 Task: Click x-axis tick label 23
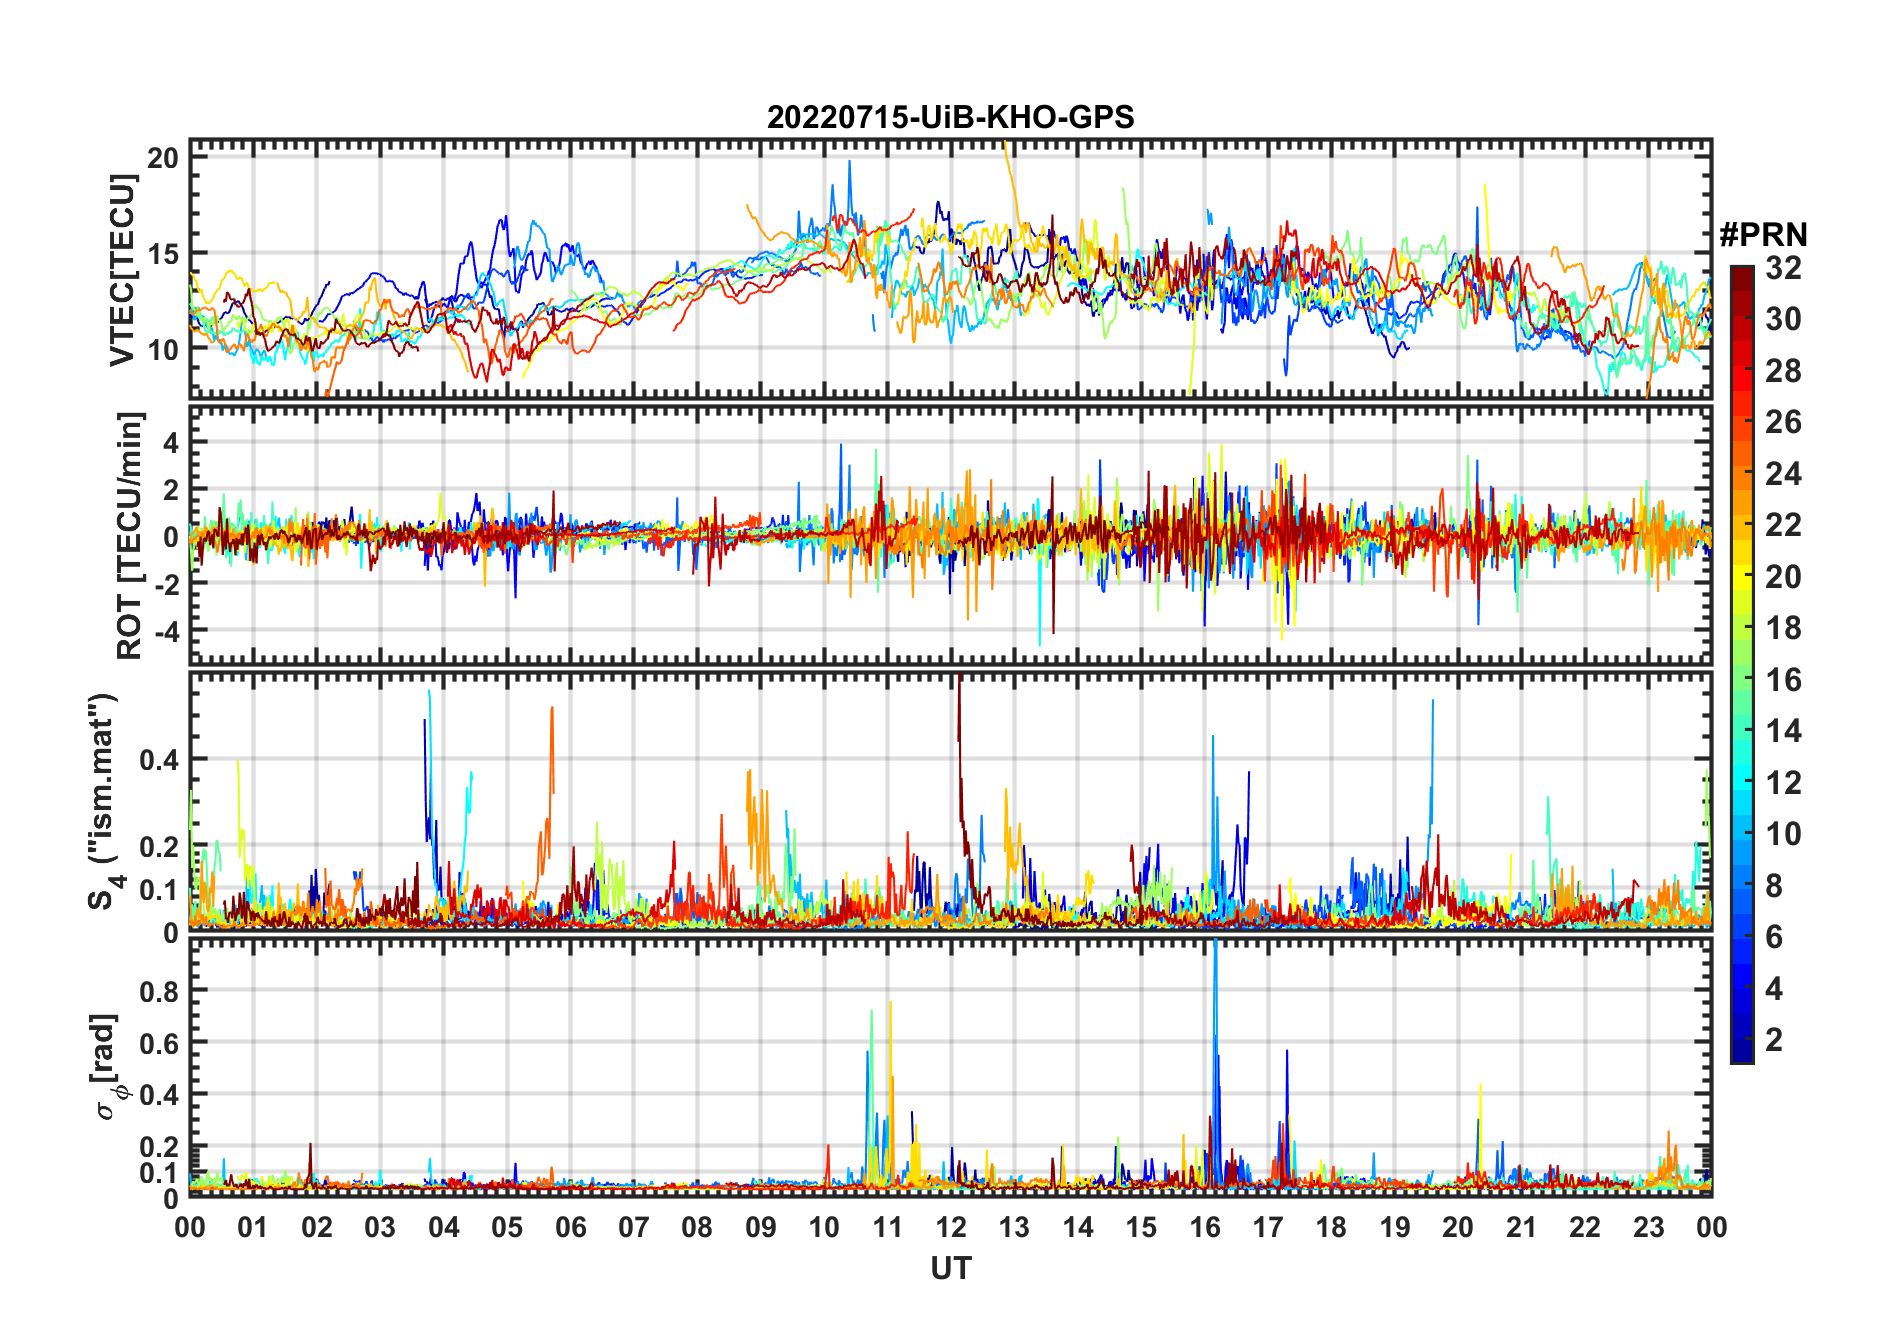(1648, 1227)
